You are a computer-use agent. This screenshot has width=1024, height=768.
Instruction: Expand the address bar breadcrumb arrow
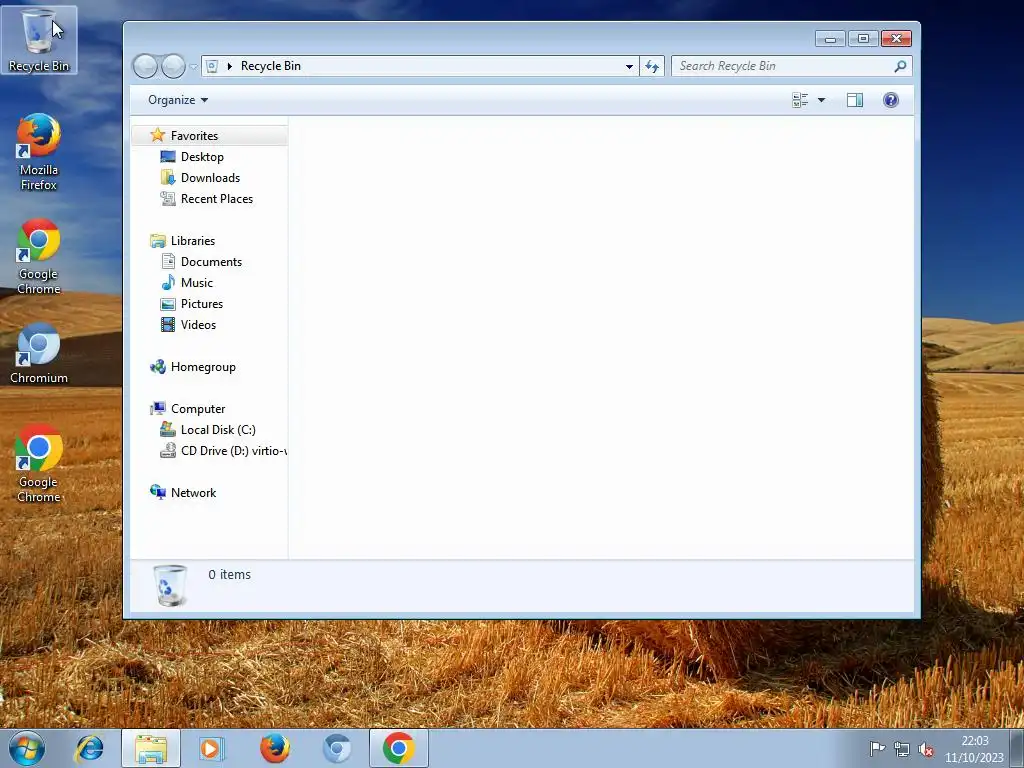[229, 66]
